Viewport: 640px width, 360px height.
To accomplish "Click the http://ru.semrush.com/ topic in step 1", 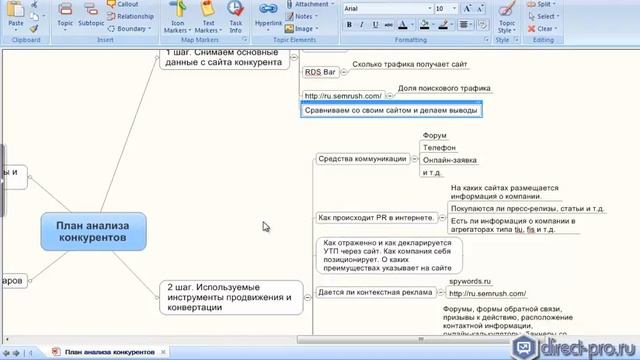I will 343,96.
